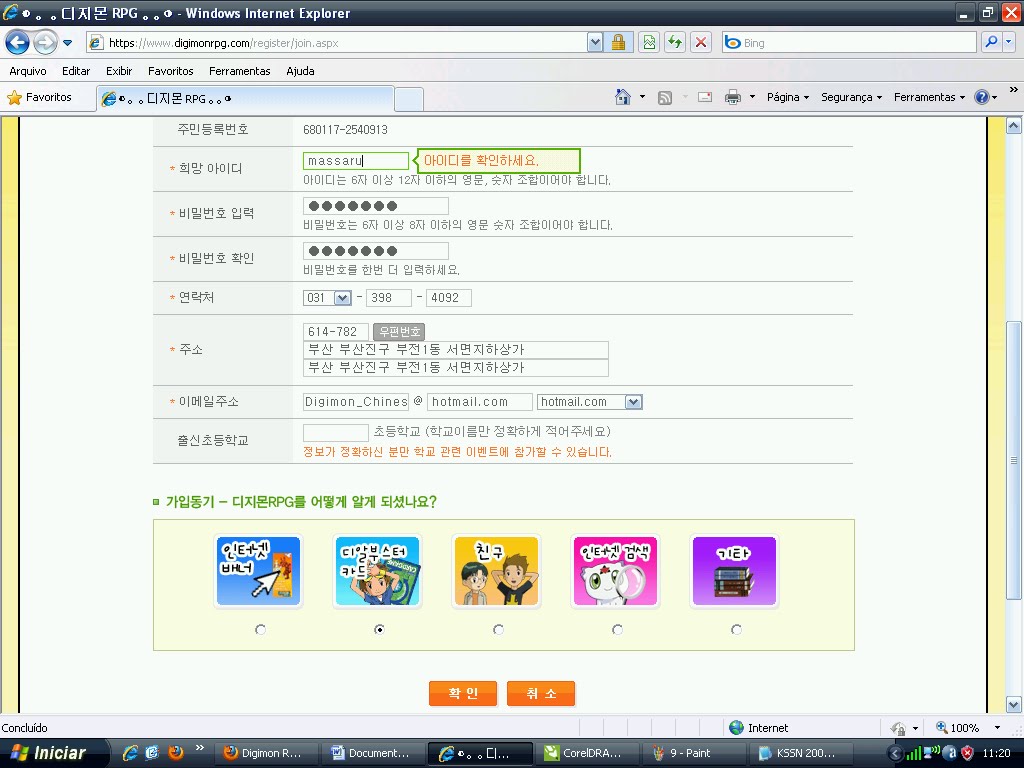The width and height of the screenshot is (1024, 768).
Task: Open the Document... Word taskbar item
Action: pos(374,753)
